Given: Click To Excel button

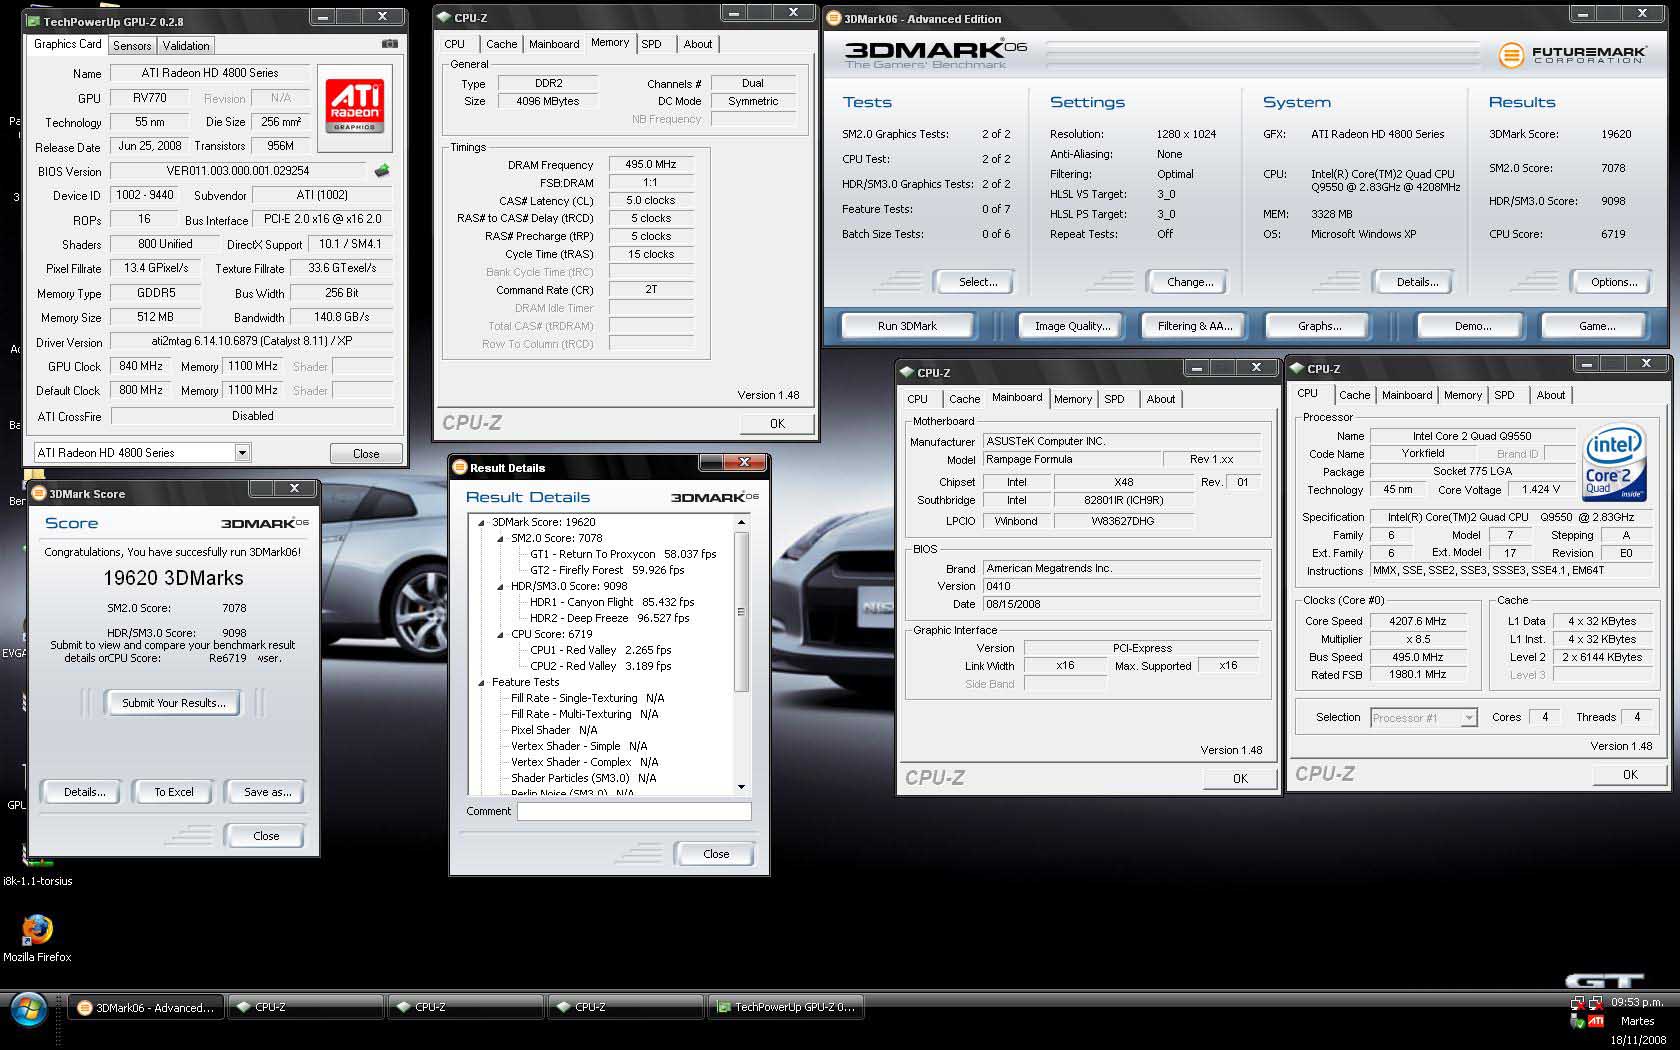Looking at the screenshot, I should pos(173,792).
